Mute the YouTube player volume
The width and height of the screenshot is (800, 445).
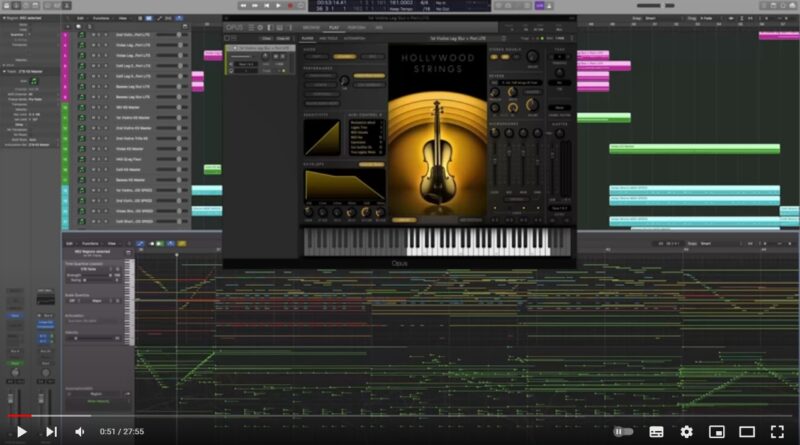pyautogui.click(x=80, y=432)
